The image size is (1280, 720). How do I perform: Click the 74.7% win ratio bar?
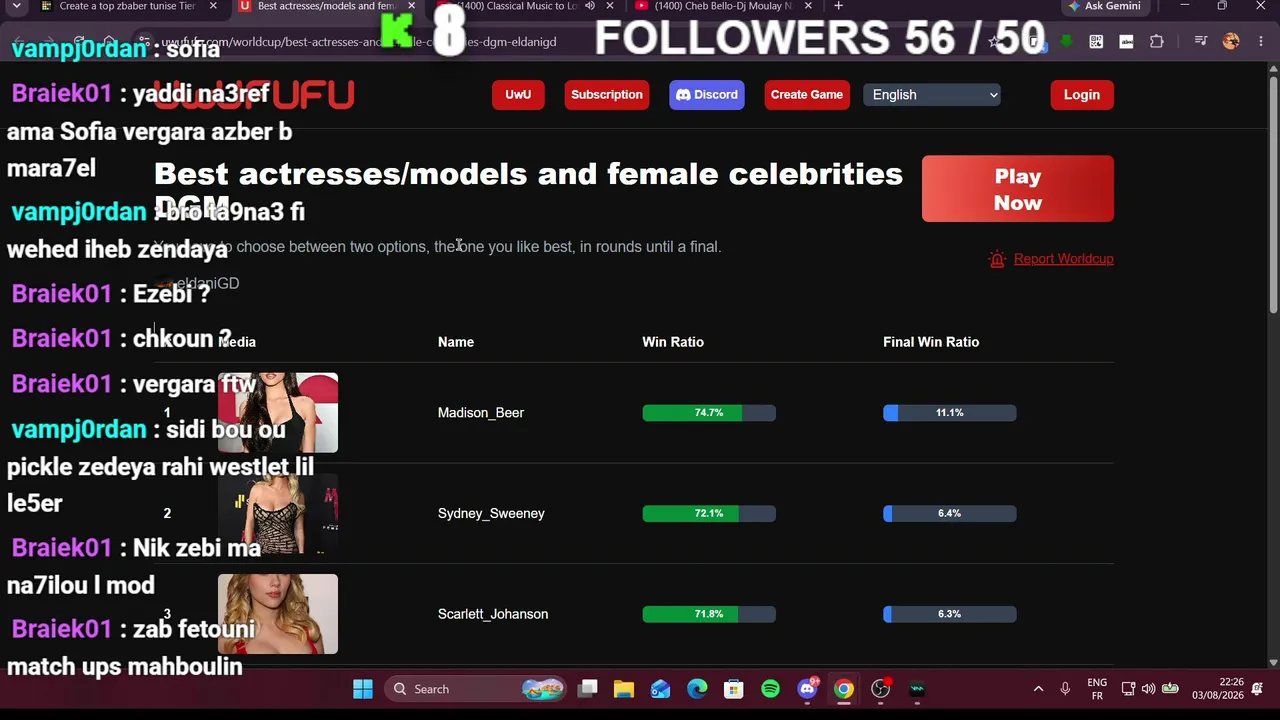coord(709,413)
